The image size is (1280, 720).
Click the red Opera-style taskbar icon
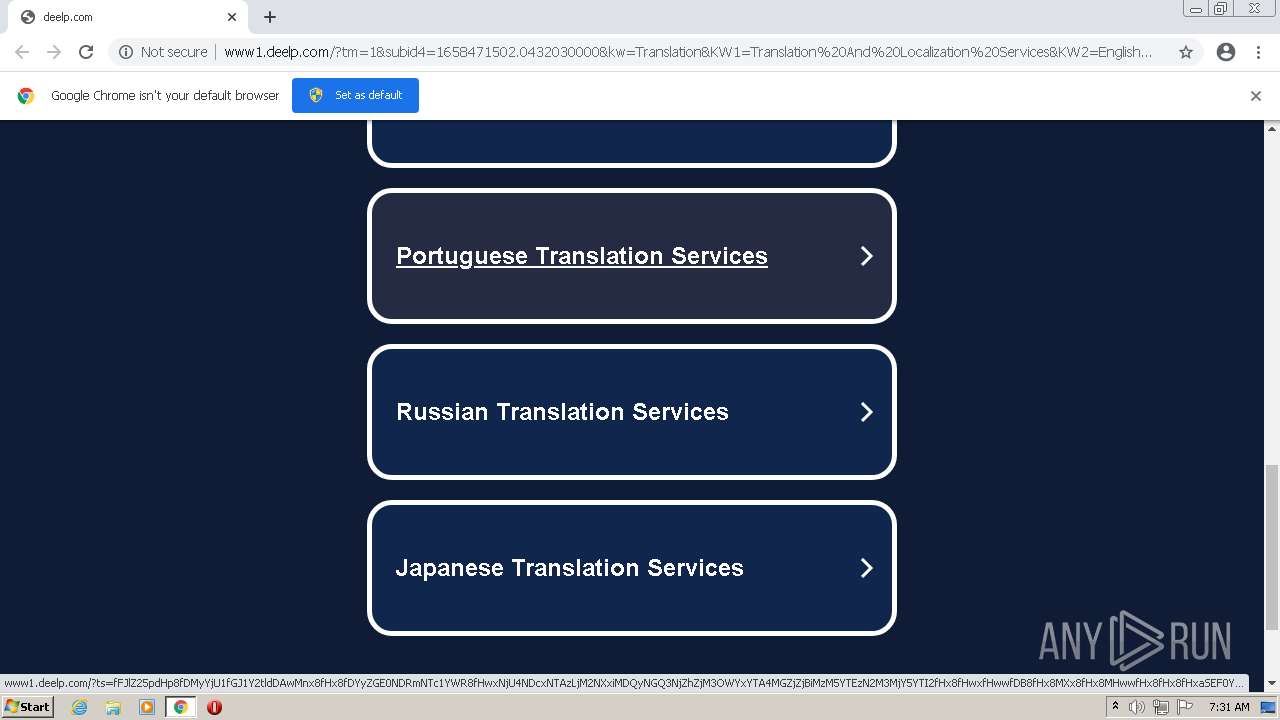click(214, 707)
